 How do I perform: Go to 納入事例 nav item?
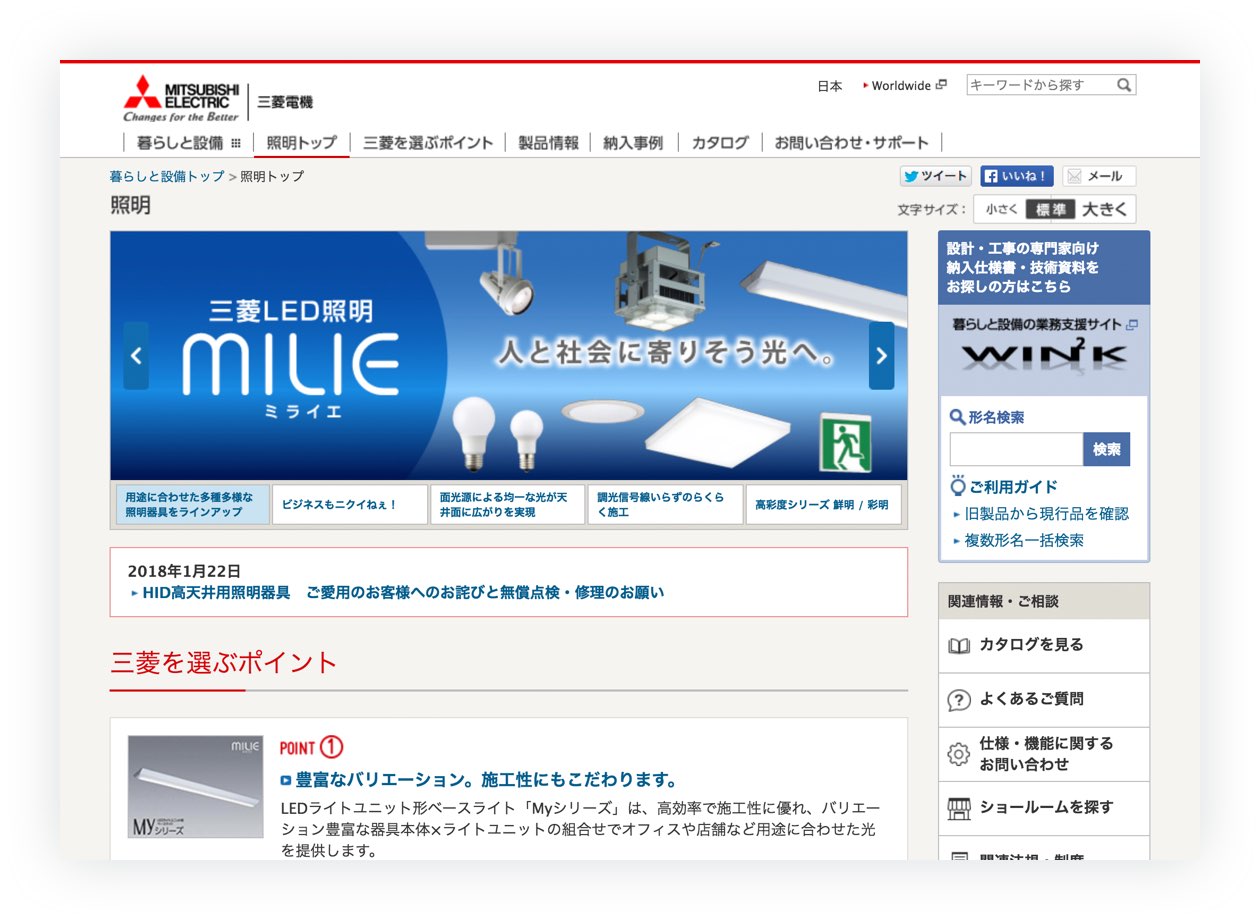click(633, 143)
